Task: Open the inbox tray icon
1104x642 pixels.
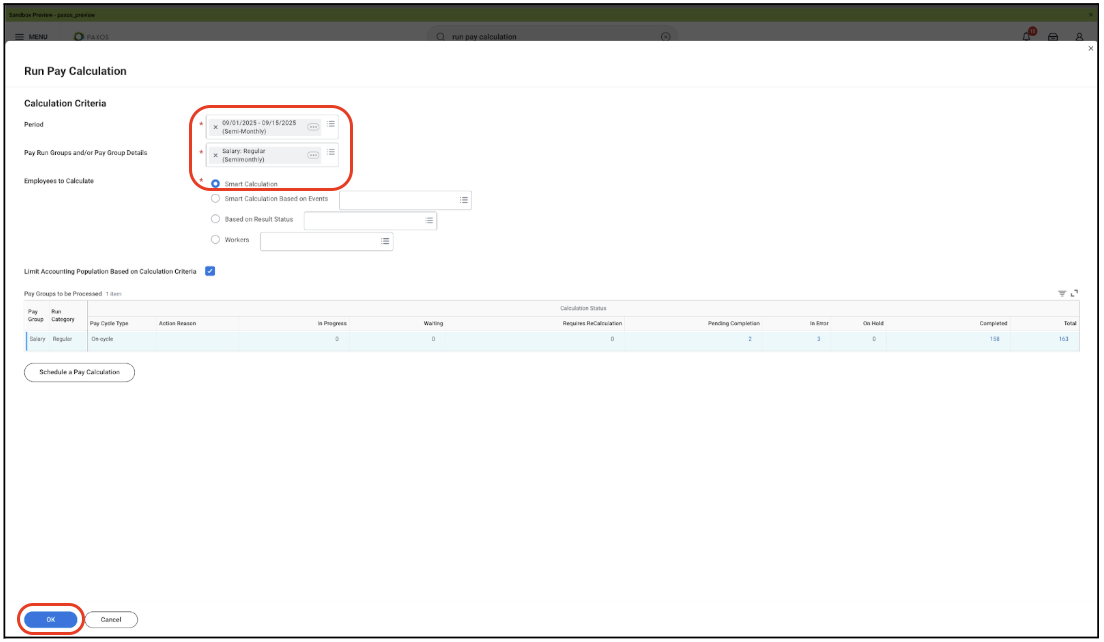Action: coord(1053,37)
